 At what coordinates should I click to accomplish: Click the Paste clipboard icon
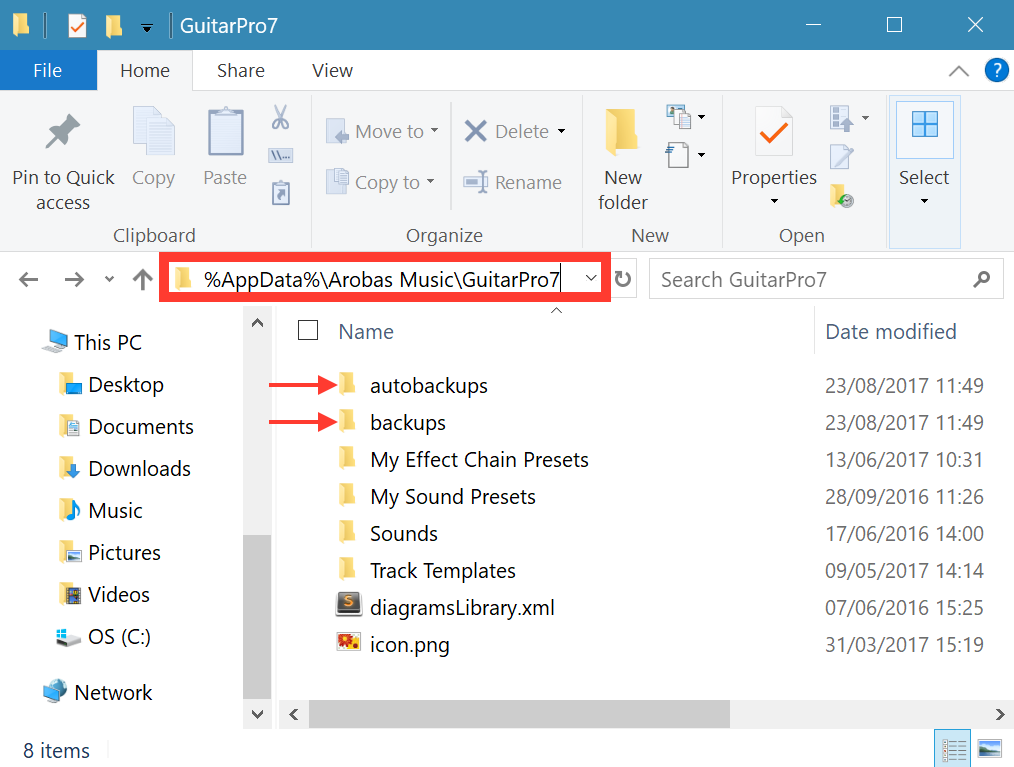click(225, 134)
